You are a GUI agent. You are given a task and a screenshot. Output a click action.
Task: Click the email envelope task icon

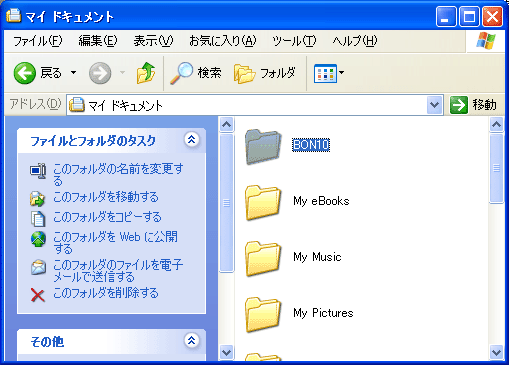pos(38,267)
